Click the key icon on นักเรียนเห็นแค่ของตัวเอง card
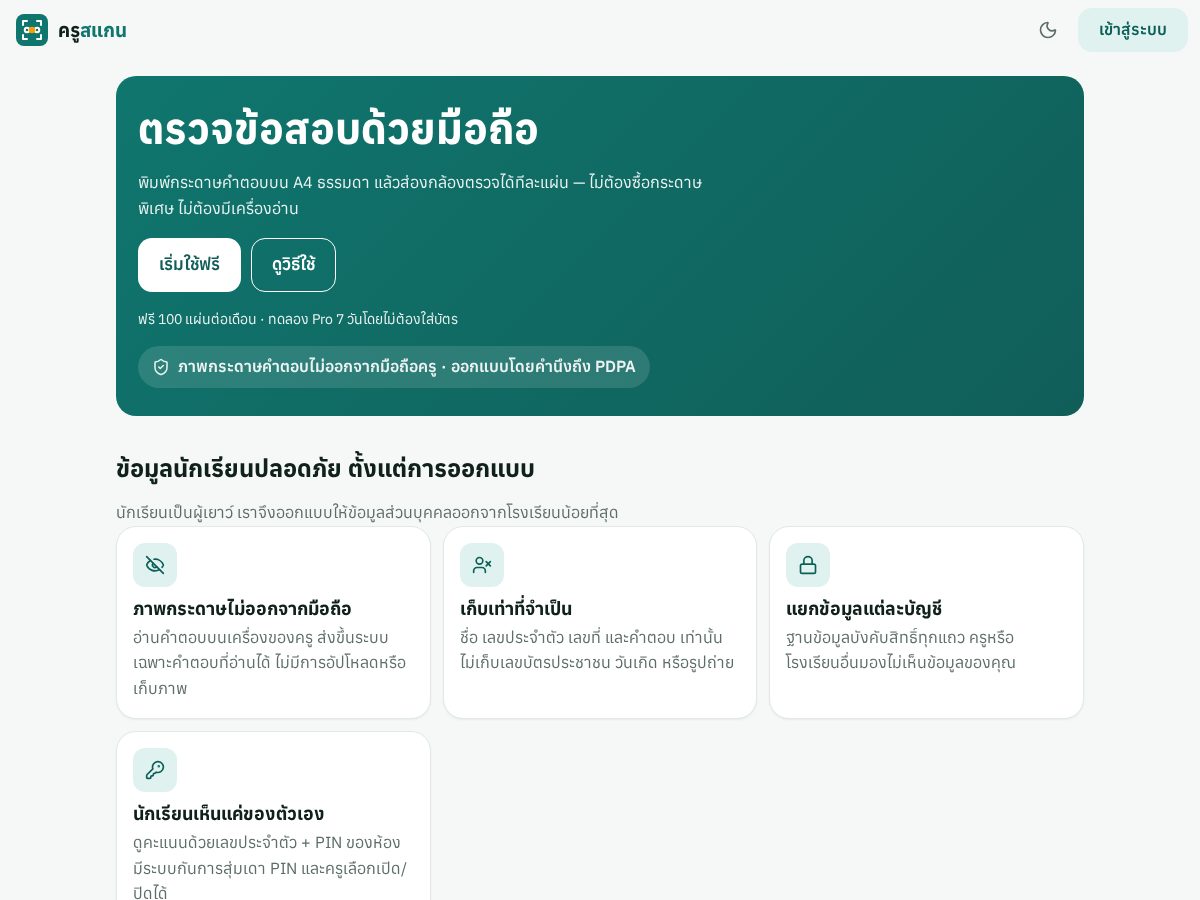This screenshot has height=900, width=1200. coord(155,770)
